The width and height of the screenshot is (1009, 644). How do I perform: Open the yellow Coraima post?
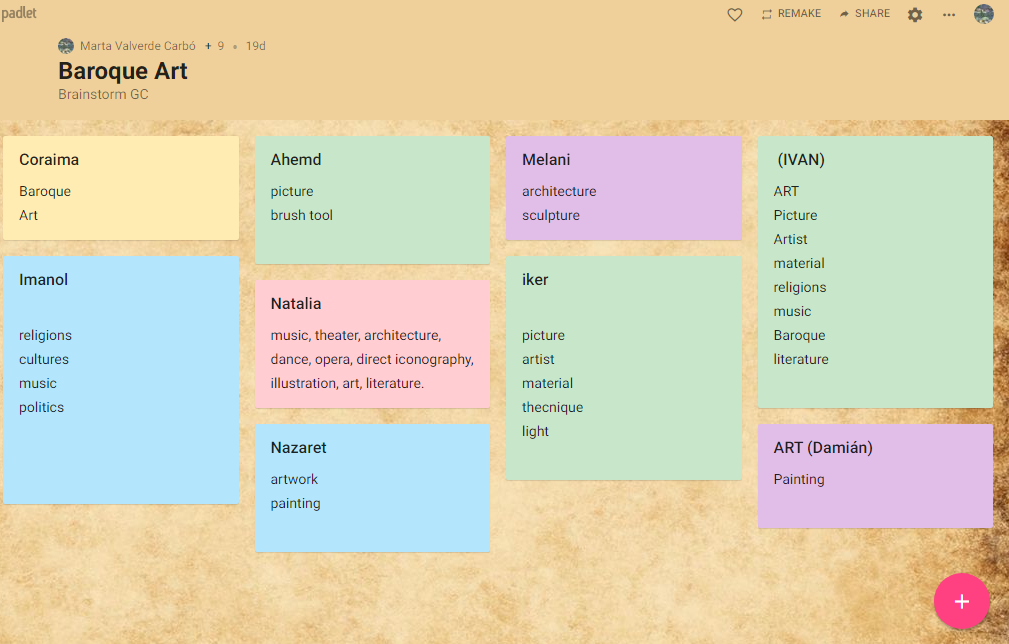[121, 188]
